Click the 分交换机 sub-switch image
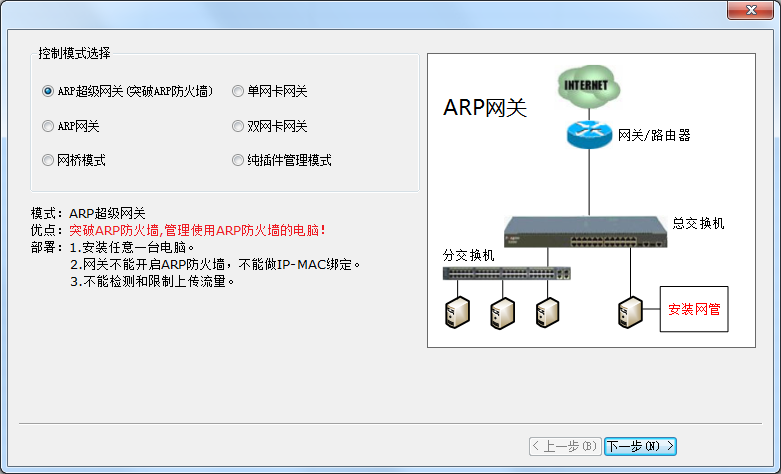Image resolution: width=781 pixels, height=474 pixels. 507,273
